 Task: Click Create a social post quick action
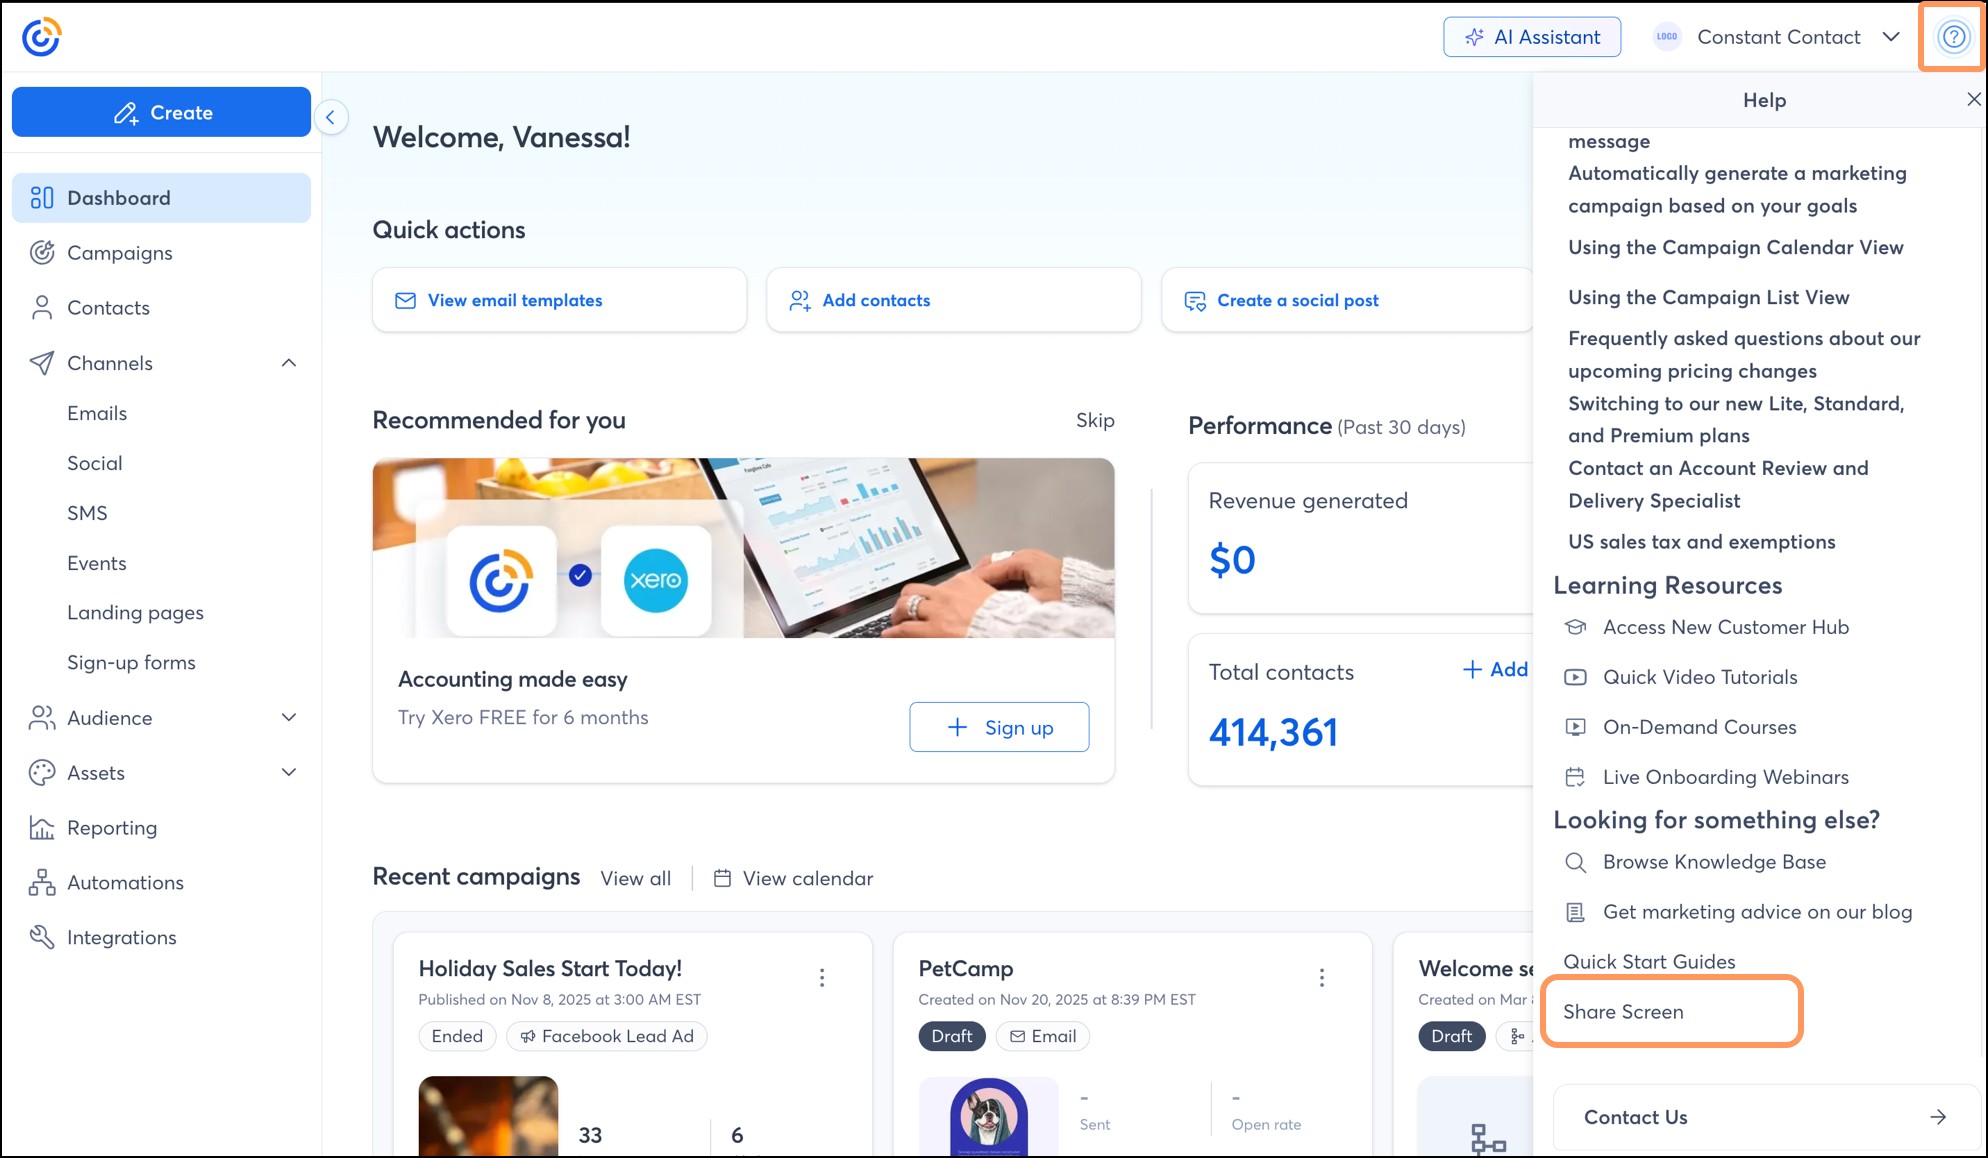(1347, 300)
